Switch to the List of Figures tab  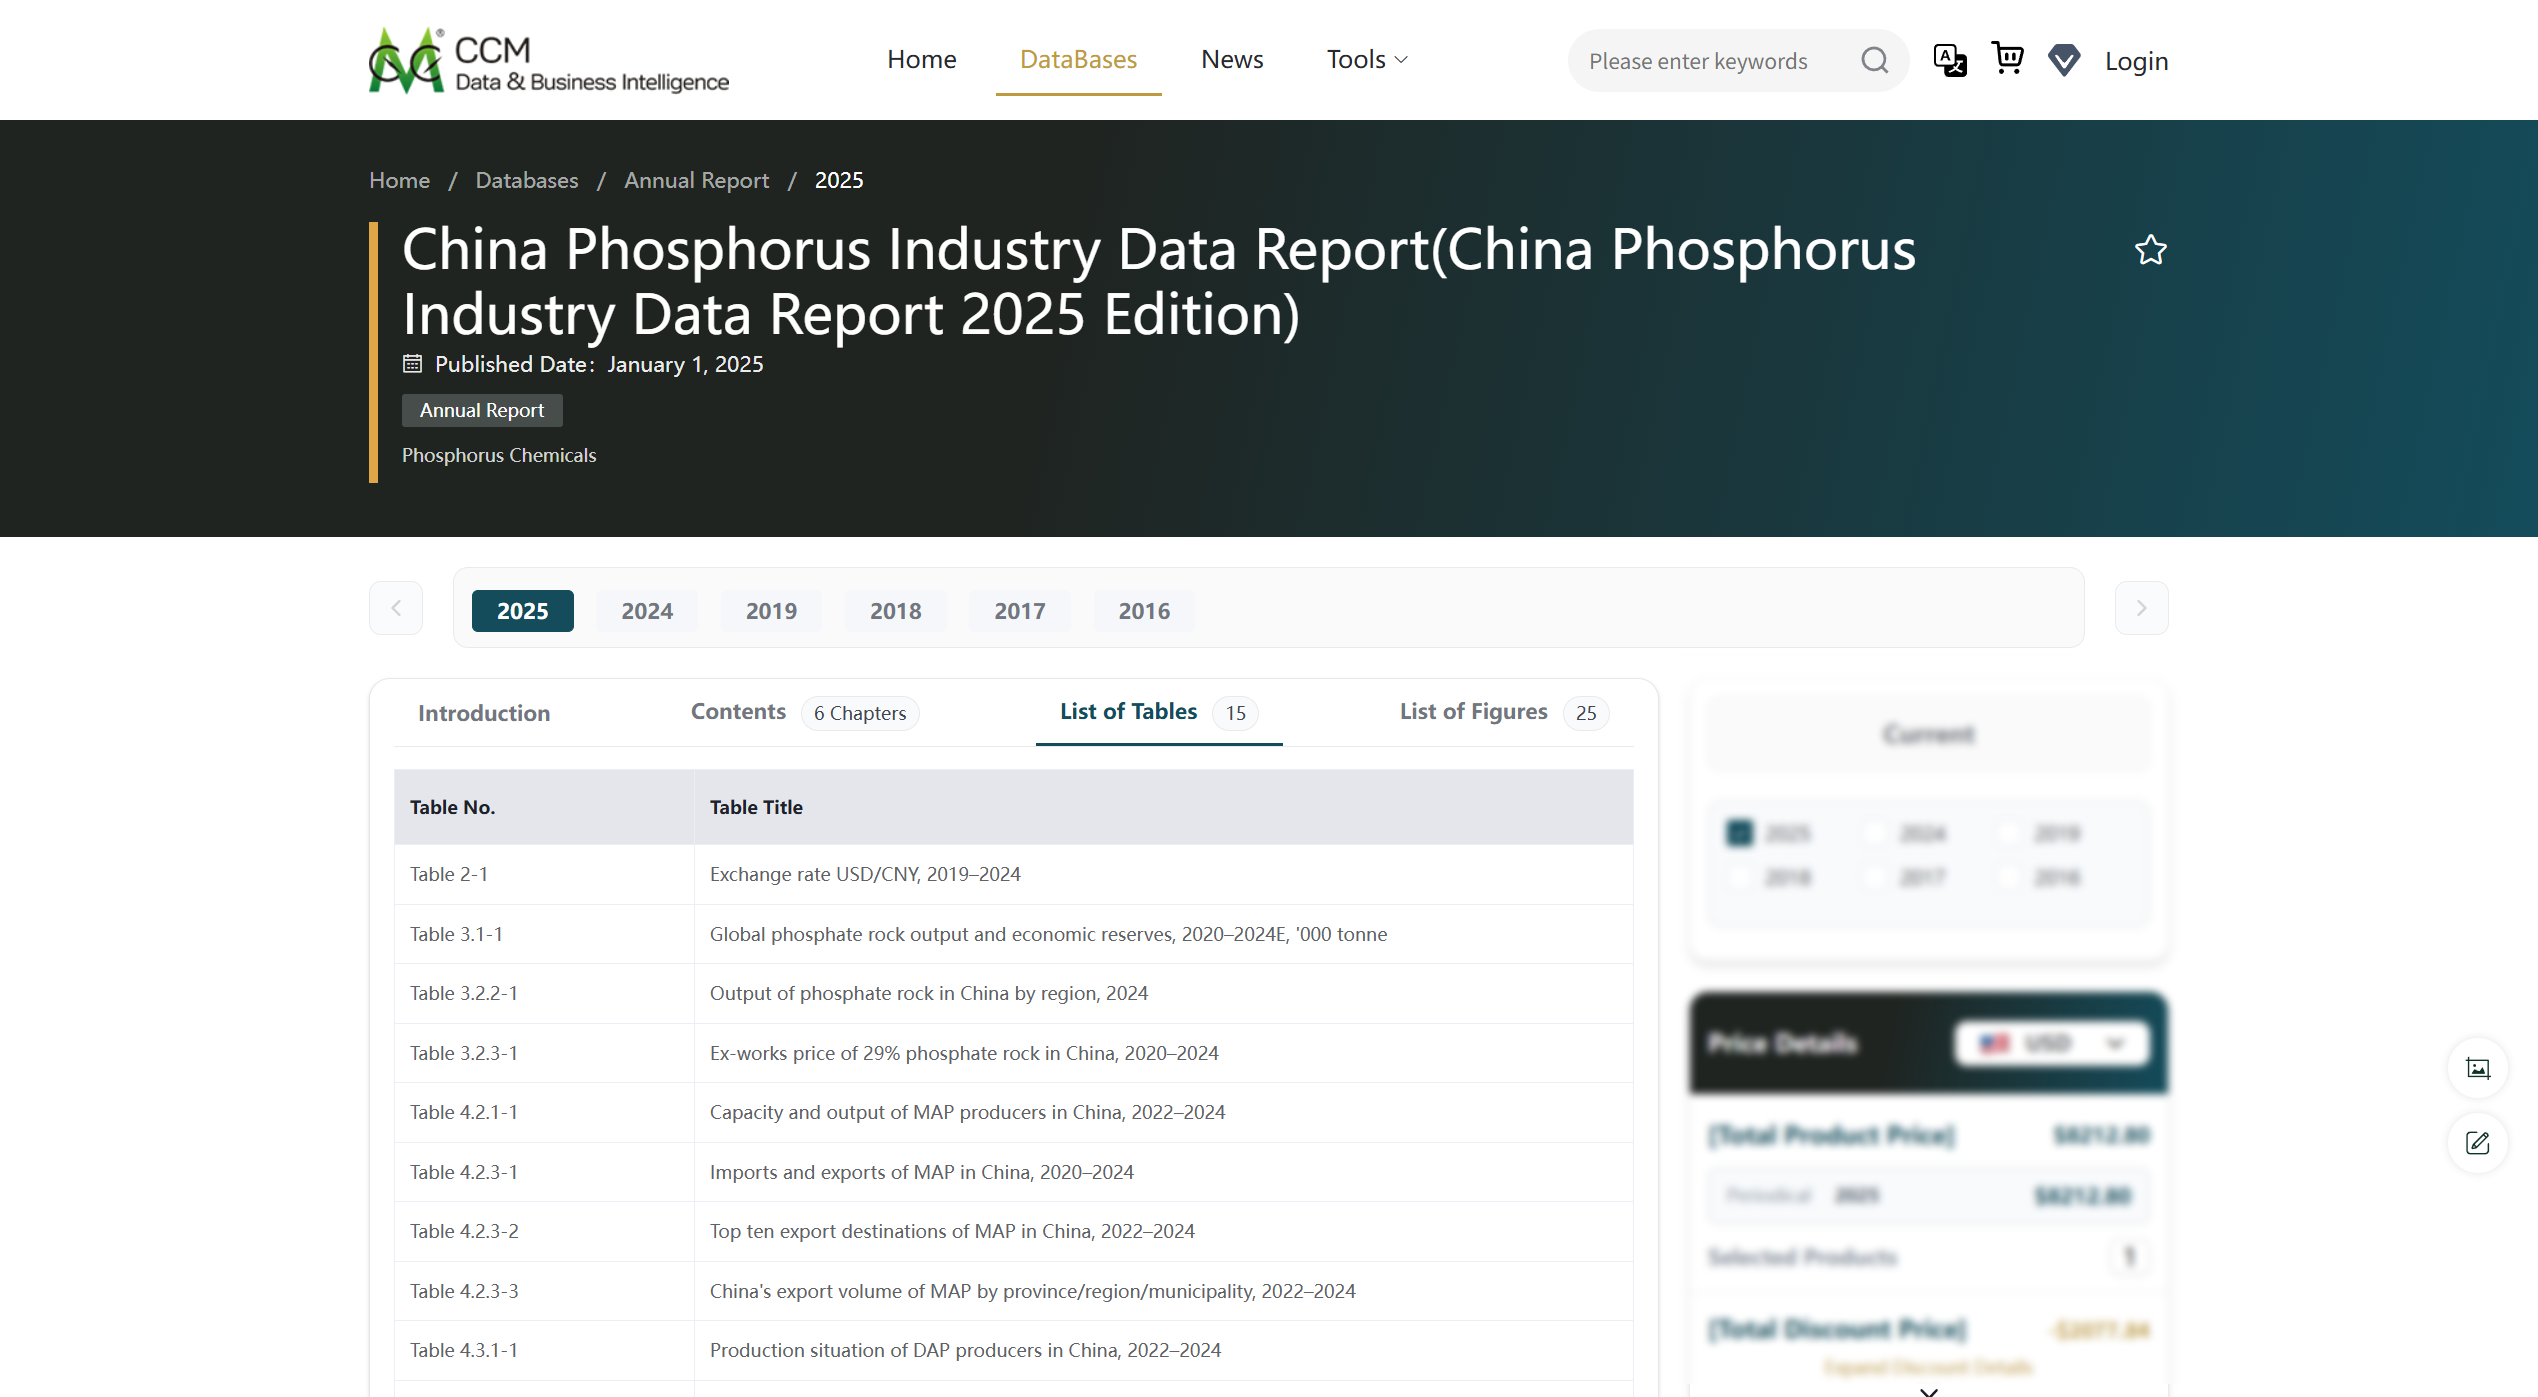1473,712
